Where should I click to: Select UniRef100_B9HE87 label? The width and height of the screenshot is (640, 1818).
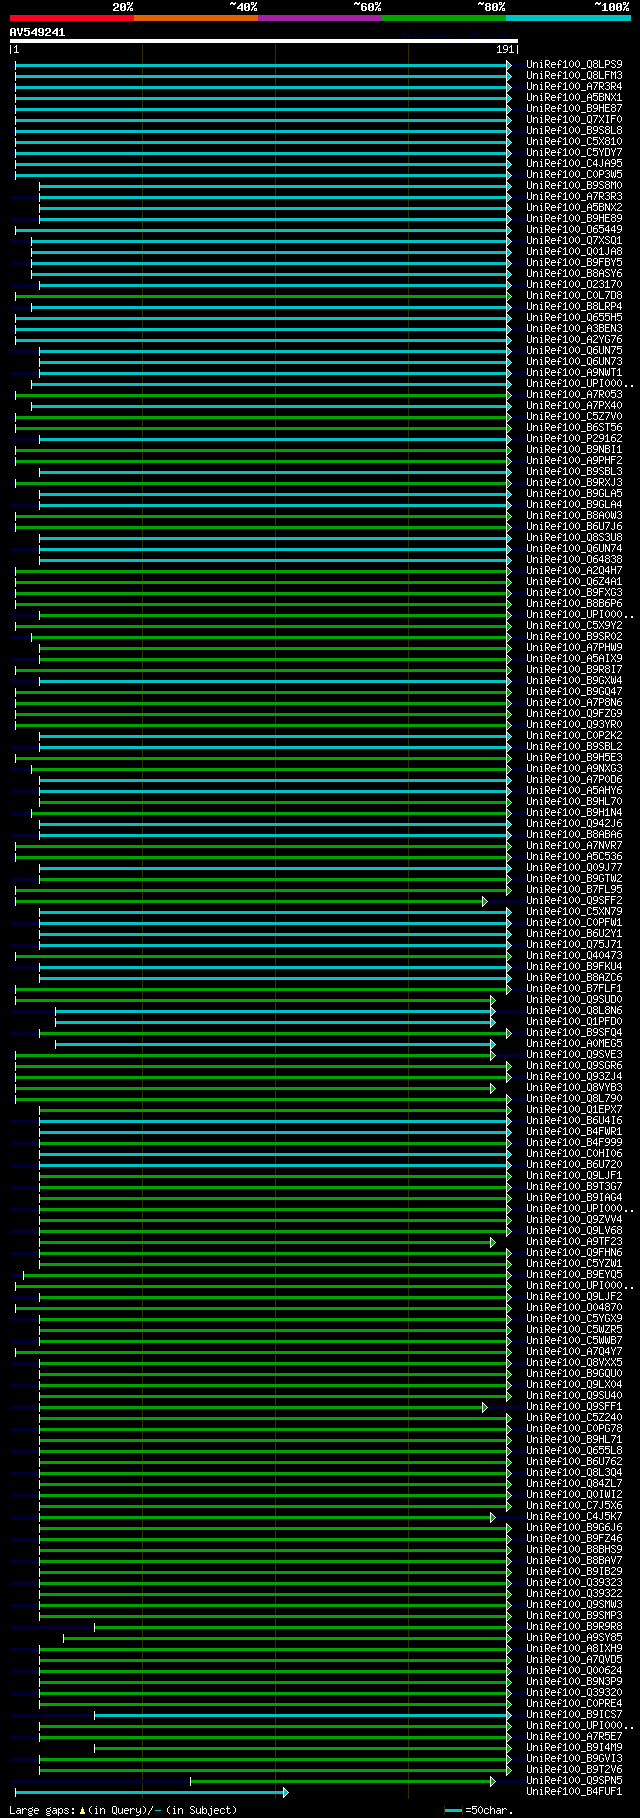pyautogui.click(x=574, y=109)
